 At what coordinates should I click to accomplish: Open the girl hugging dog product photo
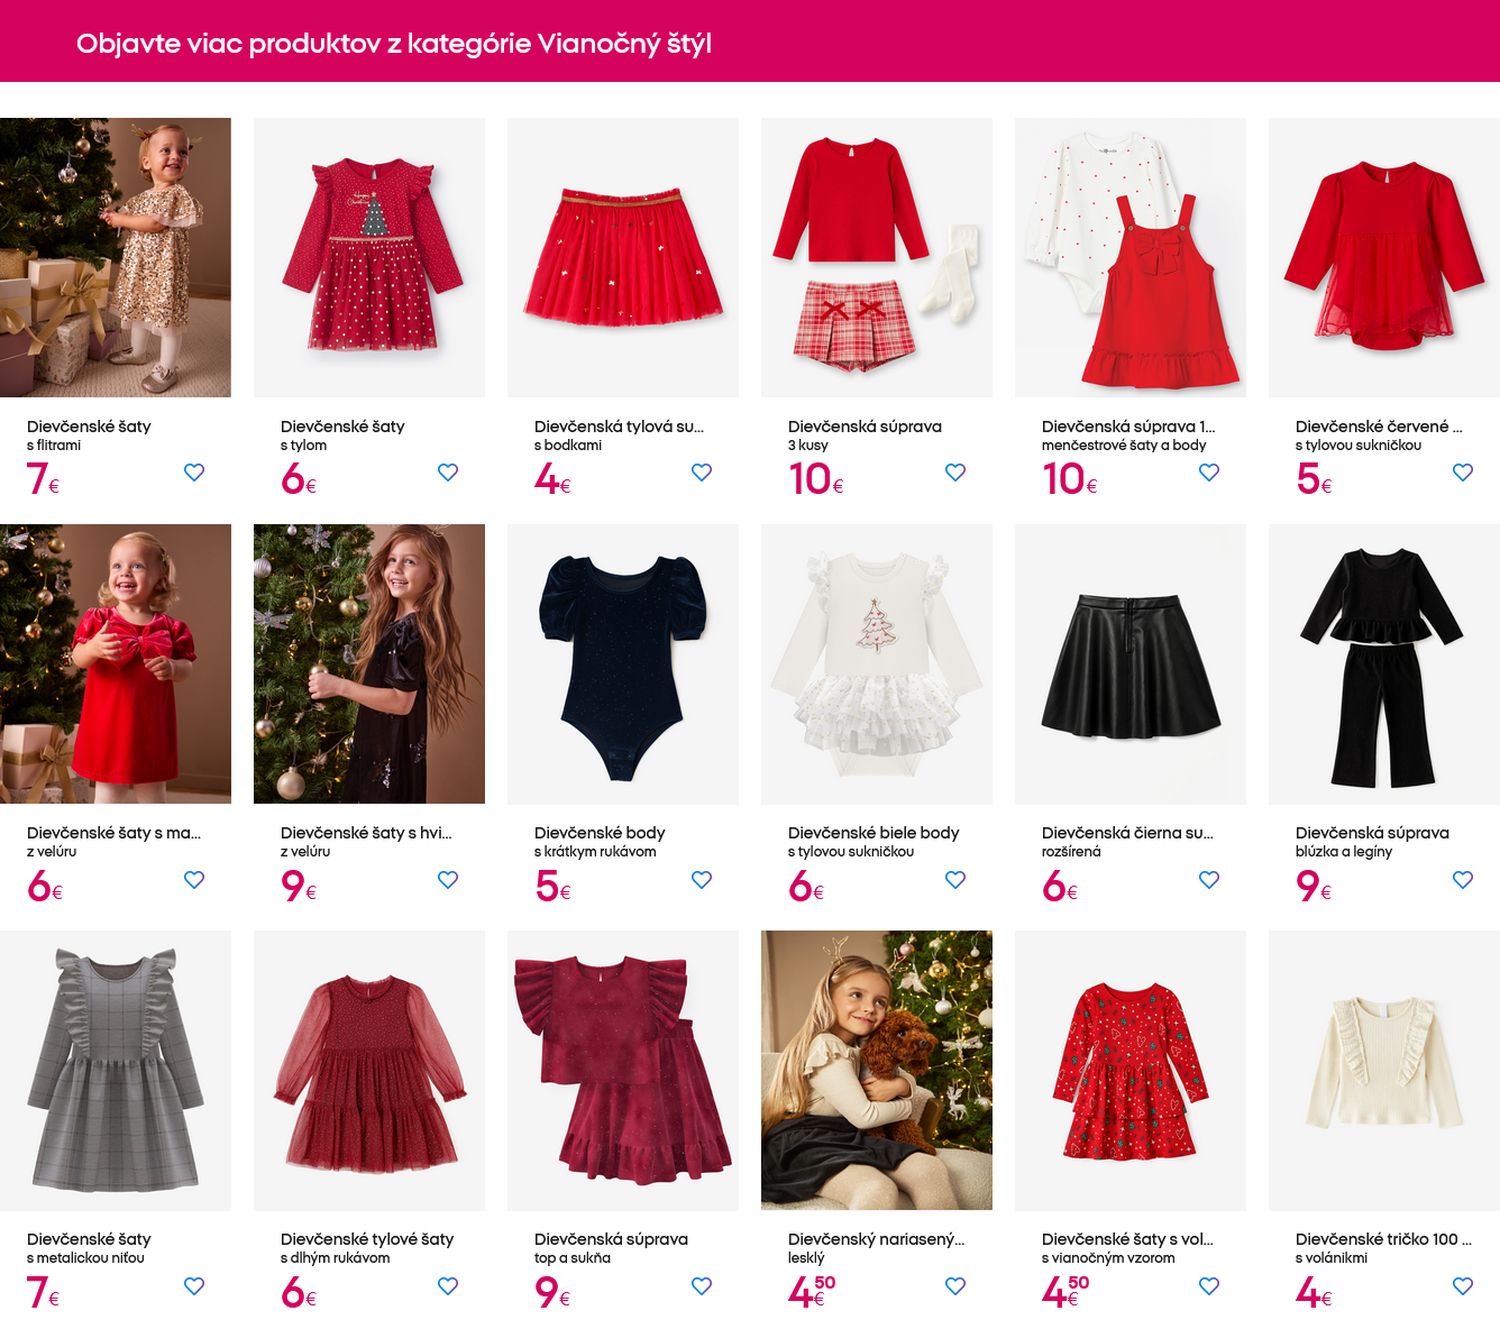[876, 1070]
